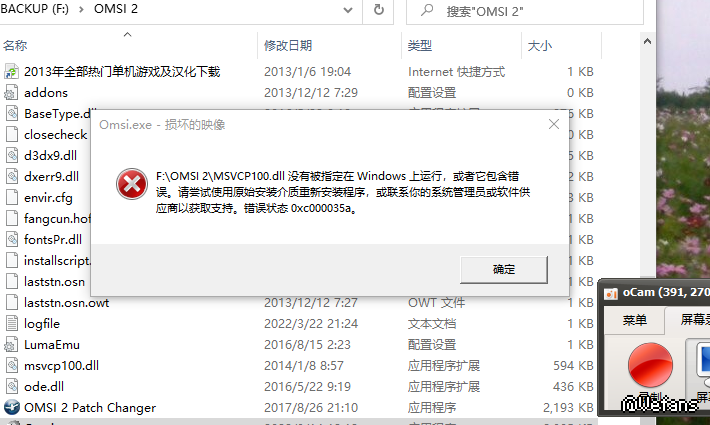
Task: Click the Internet 快捷方式 type cell
Action: click(456, 72)
